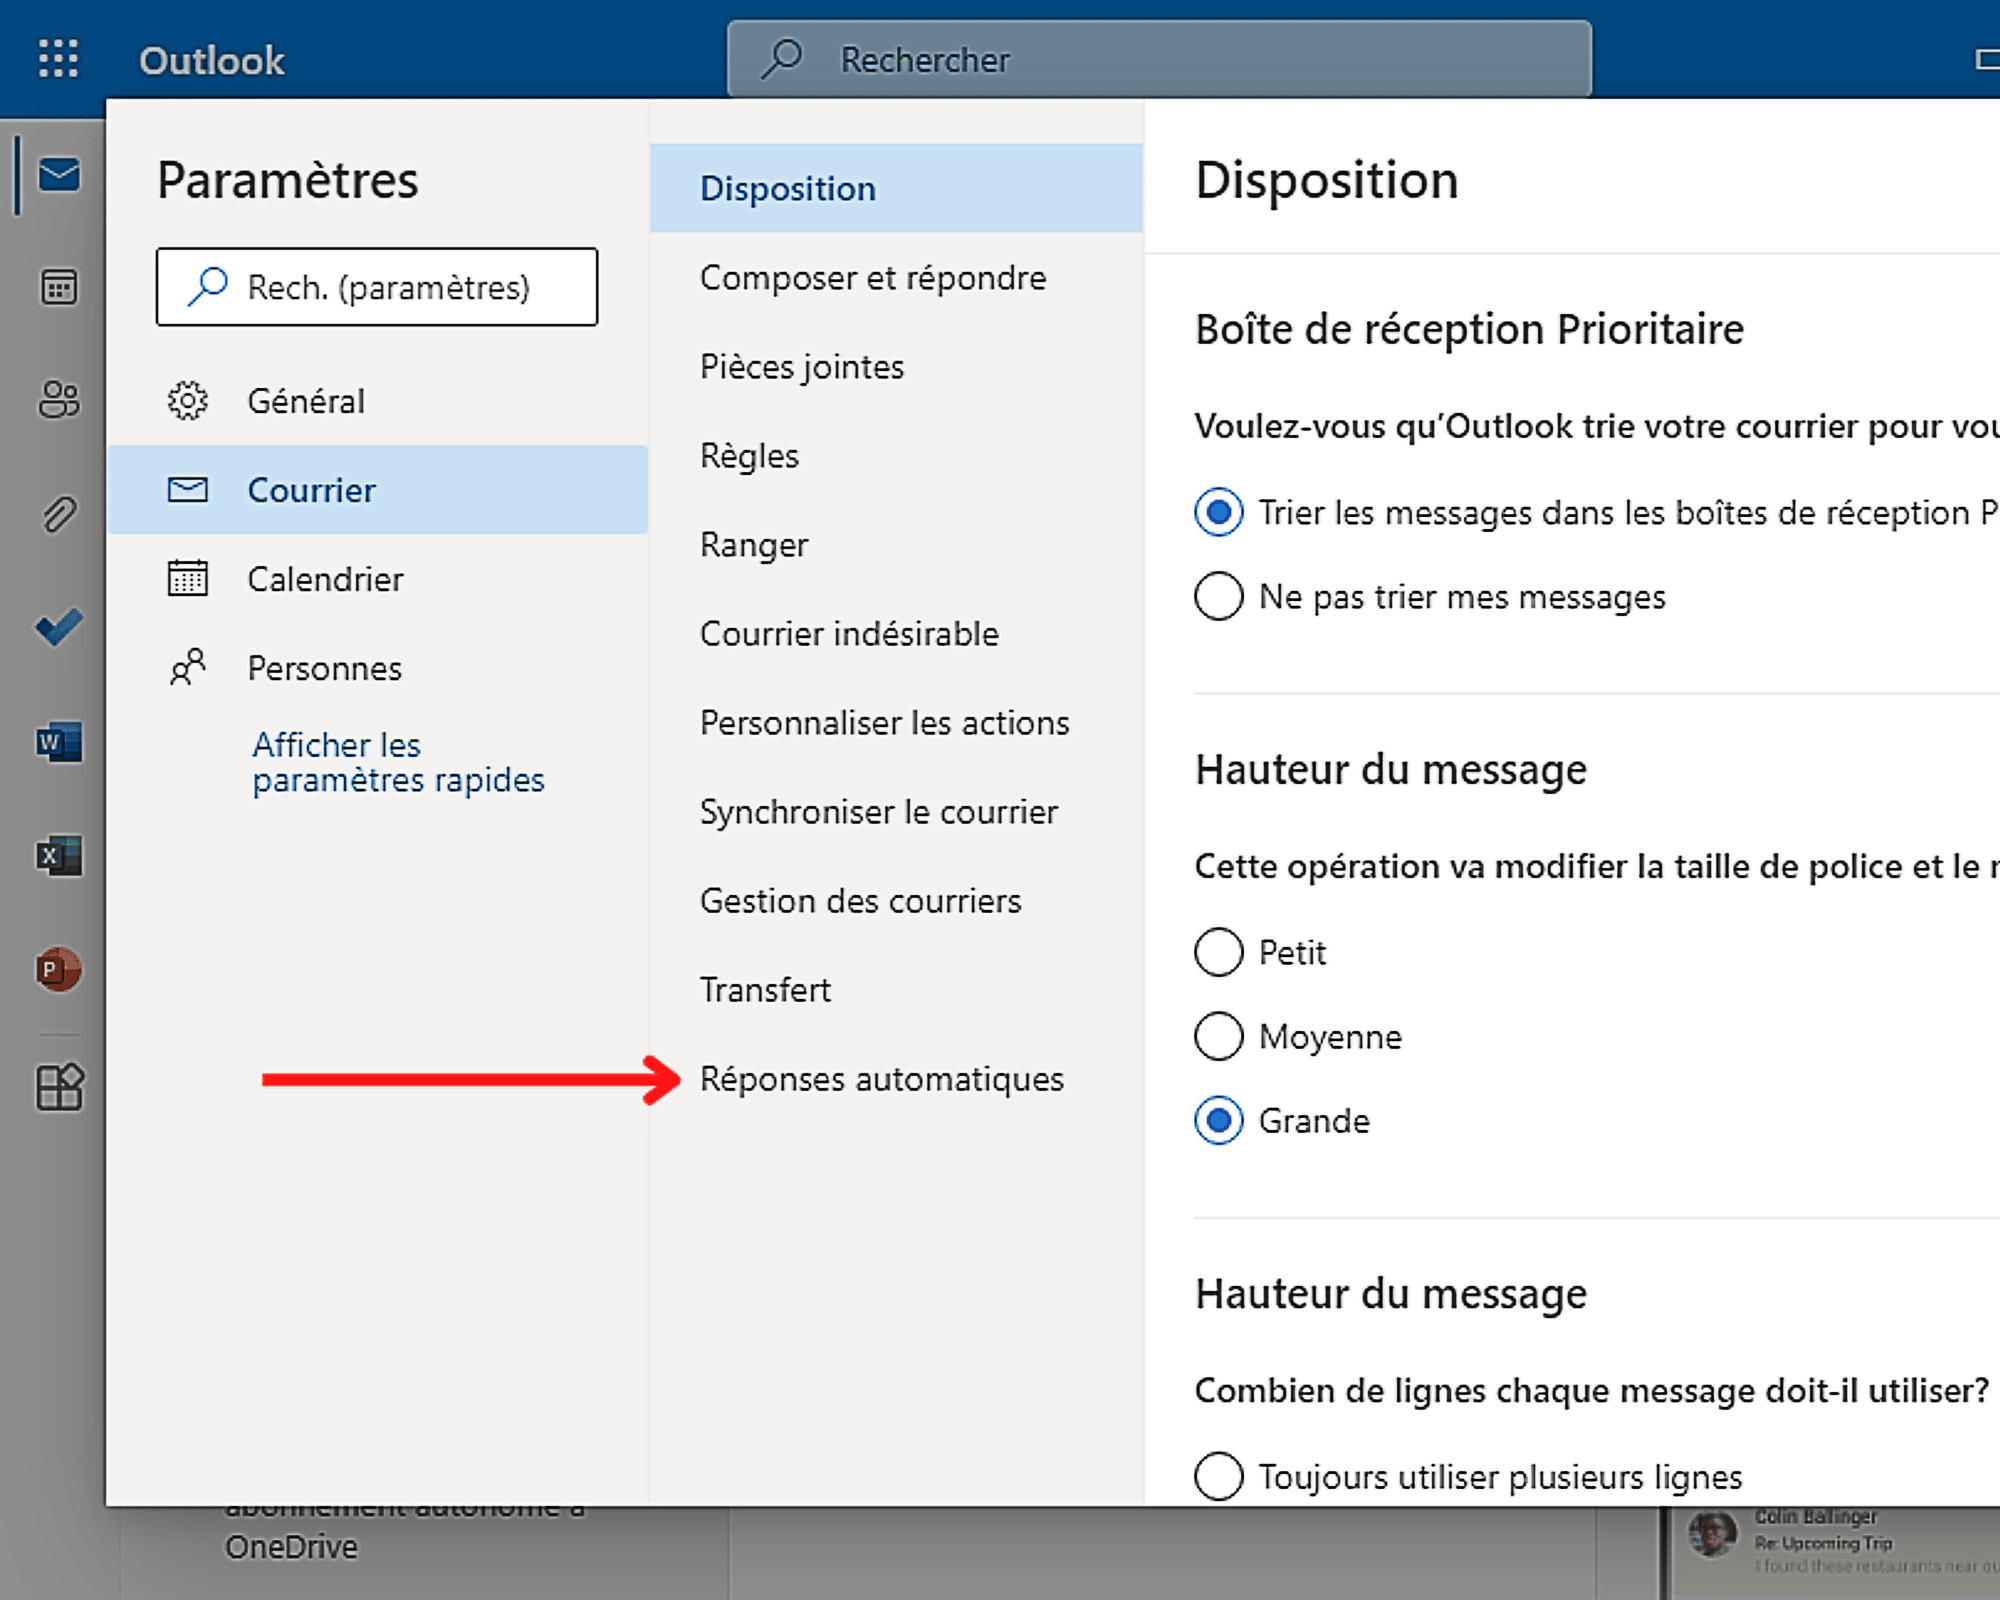Open Gestion des courriers settings

pos(896,900)
